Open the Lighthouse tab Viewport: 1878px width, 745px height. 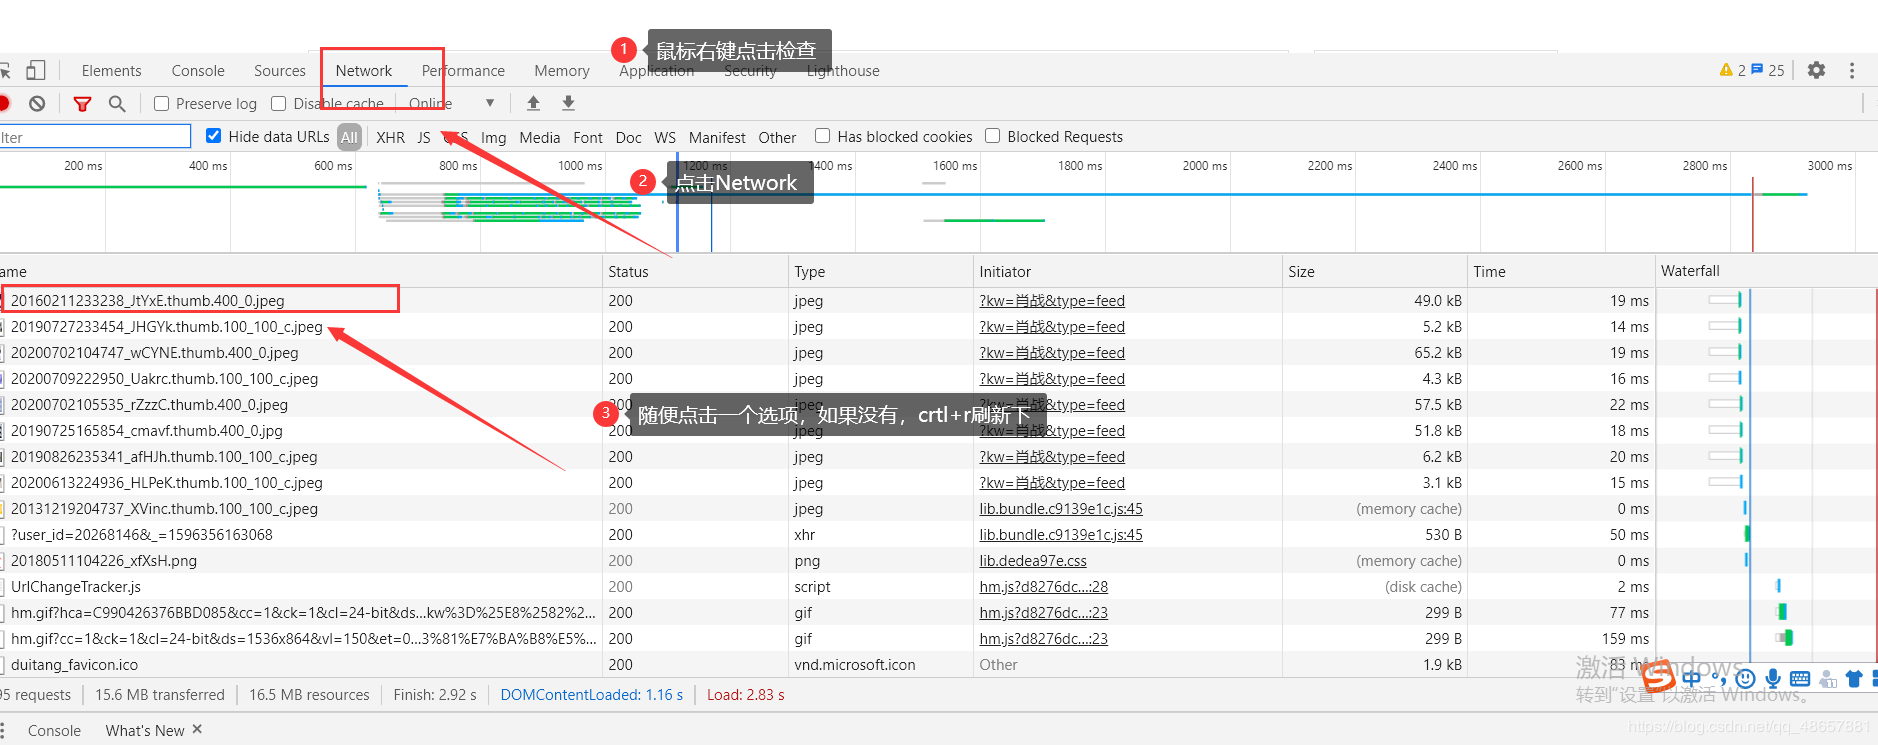point(843,71)
